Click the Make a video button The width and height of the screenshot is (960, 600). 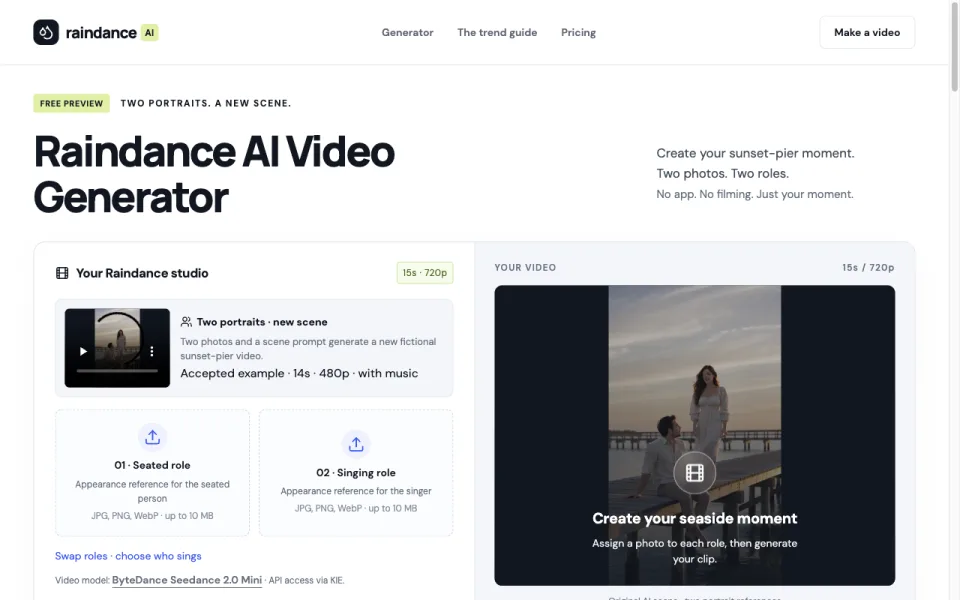tap(867, 32)
